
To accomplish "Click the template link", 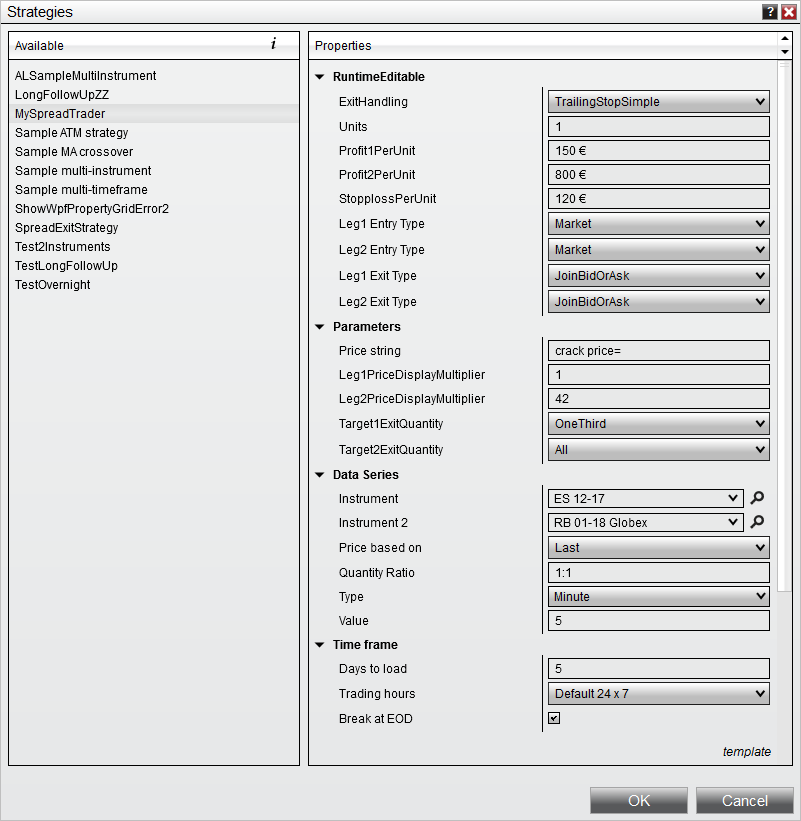I will click(747, 752).
